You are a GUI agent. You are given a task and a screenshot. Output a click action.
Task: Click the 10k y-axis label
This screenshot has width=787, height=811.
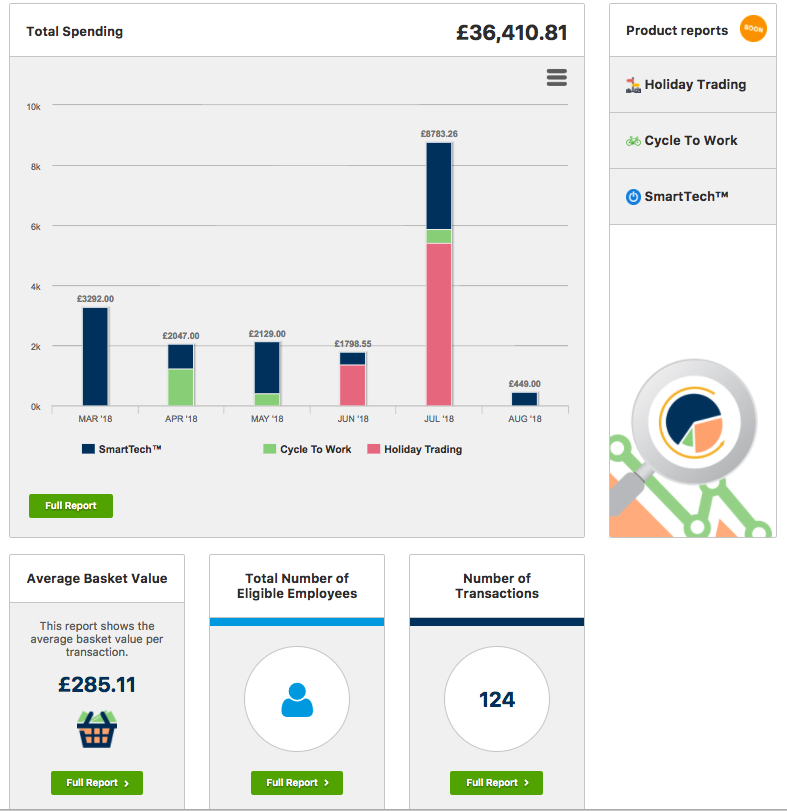pos(34,107)
